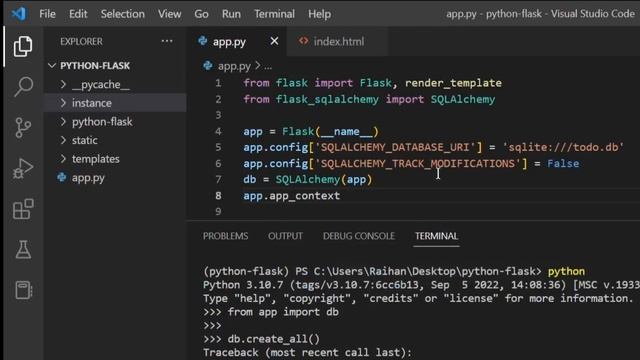
Task: Click the breadcrumb ellipsis after app.py
Action: [268, 66]
